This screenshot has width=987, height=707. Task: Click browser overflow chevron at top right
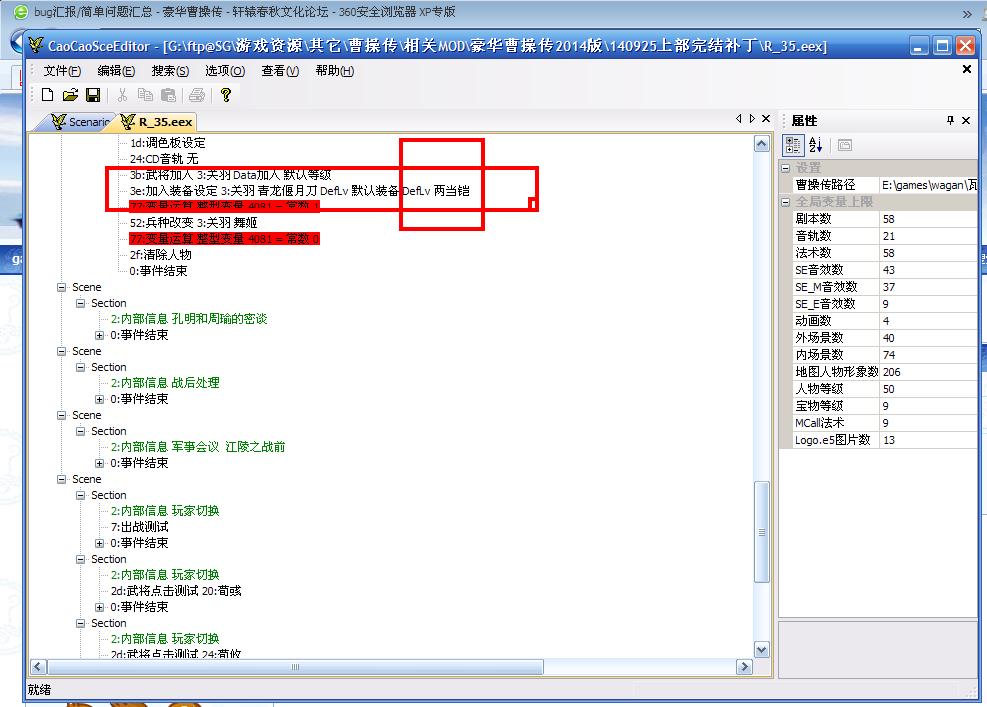pyautogui.click(x=967, y=14)
